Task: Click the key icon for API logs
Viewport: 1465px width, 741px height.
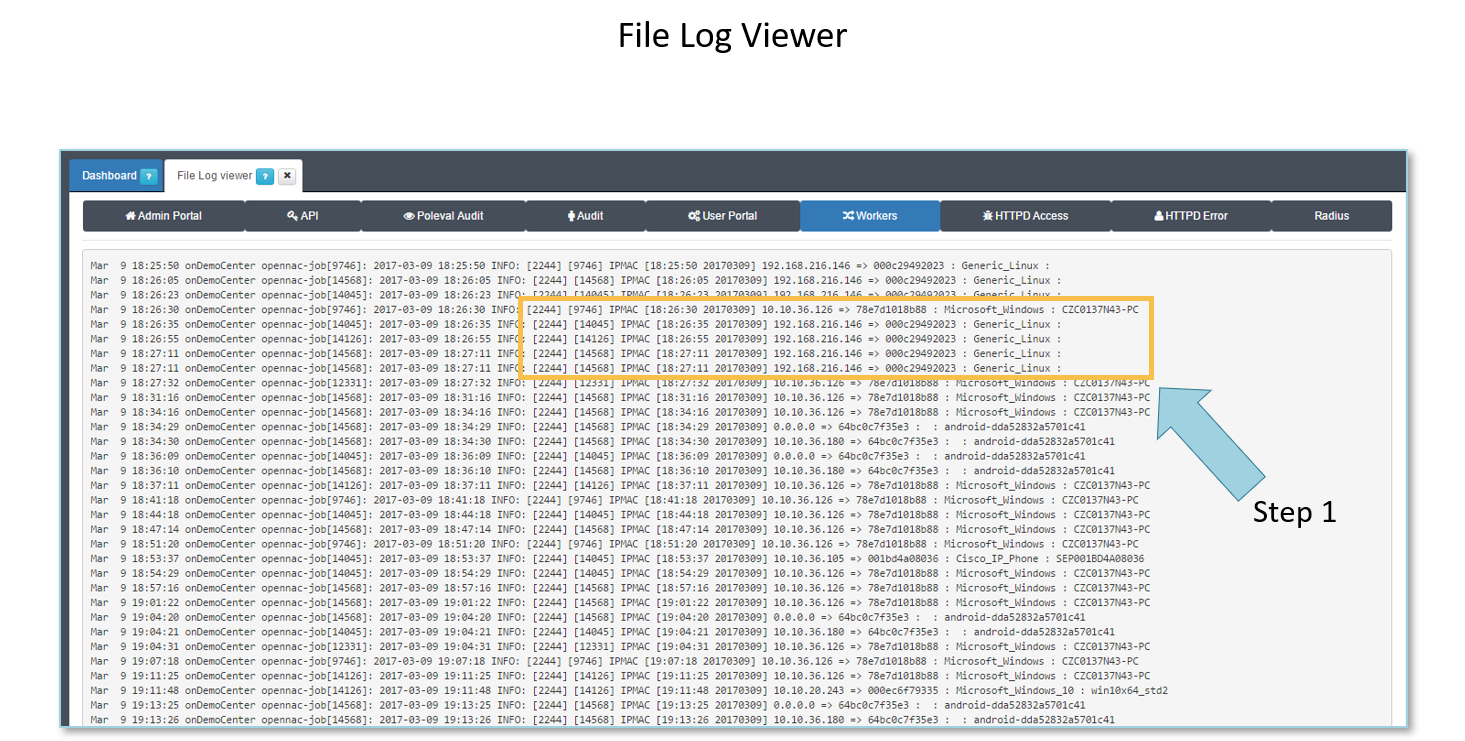Action: click(292, 216)
